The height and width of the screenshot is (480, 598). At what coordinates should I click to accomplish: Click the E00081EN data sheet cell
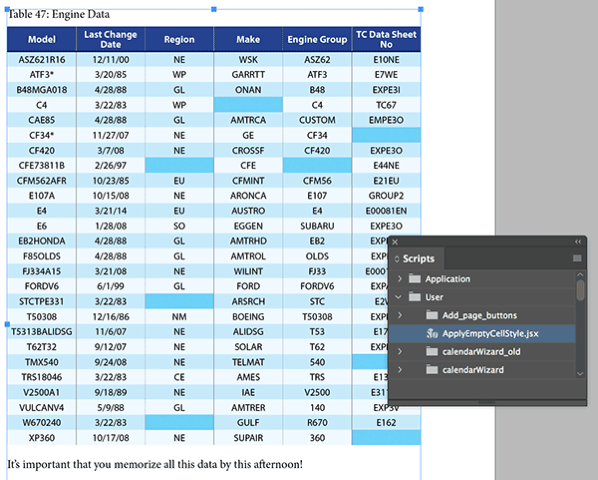tap(386, 211)
